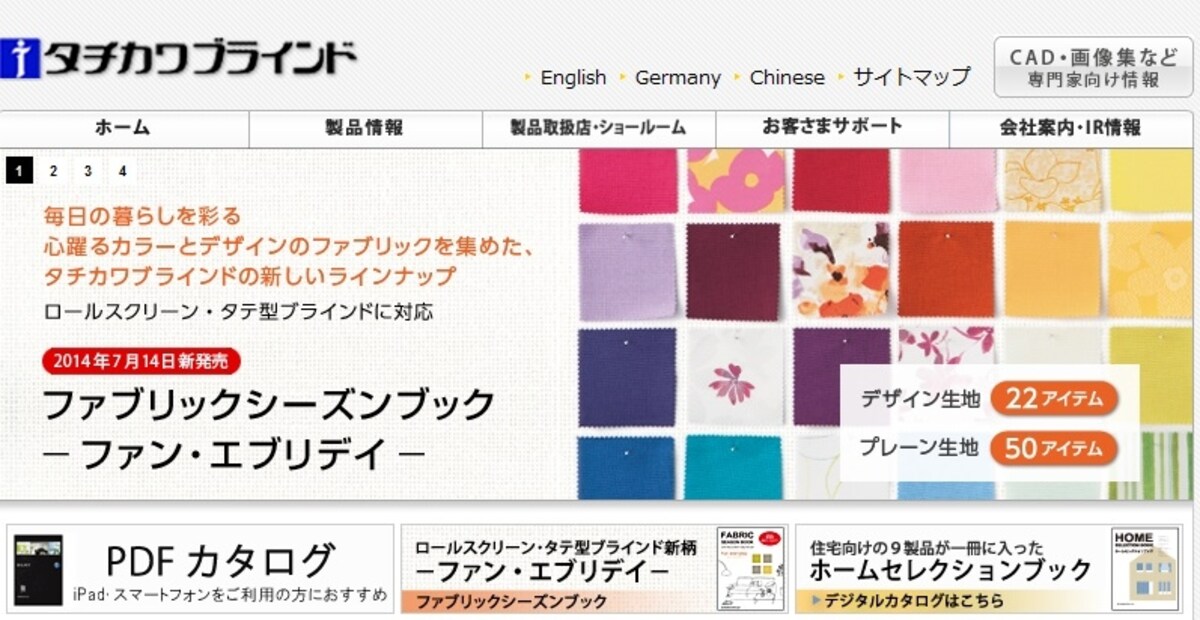Click the 2014年7月14日新発売 red badge
The height and width of the screenshot is (620, 1200).
(x=141, y=362)
